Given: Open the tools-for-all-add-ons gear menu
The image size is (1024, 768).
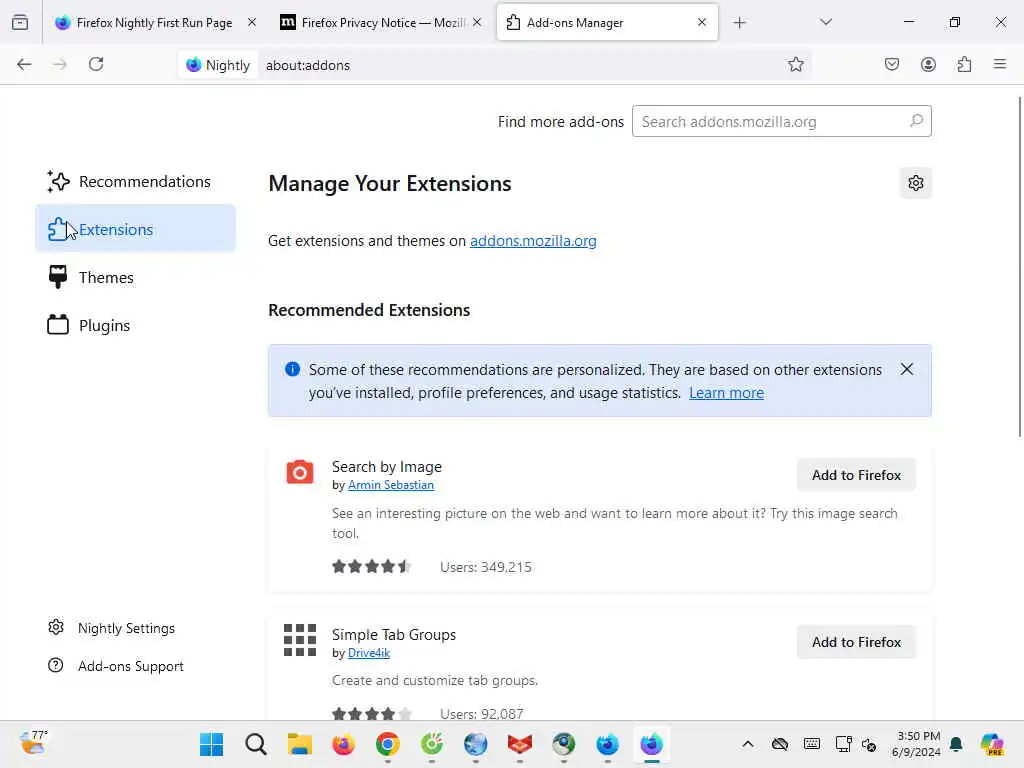Looking at the screenshot, I should [916, 183].
